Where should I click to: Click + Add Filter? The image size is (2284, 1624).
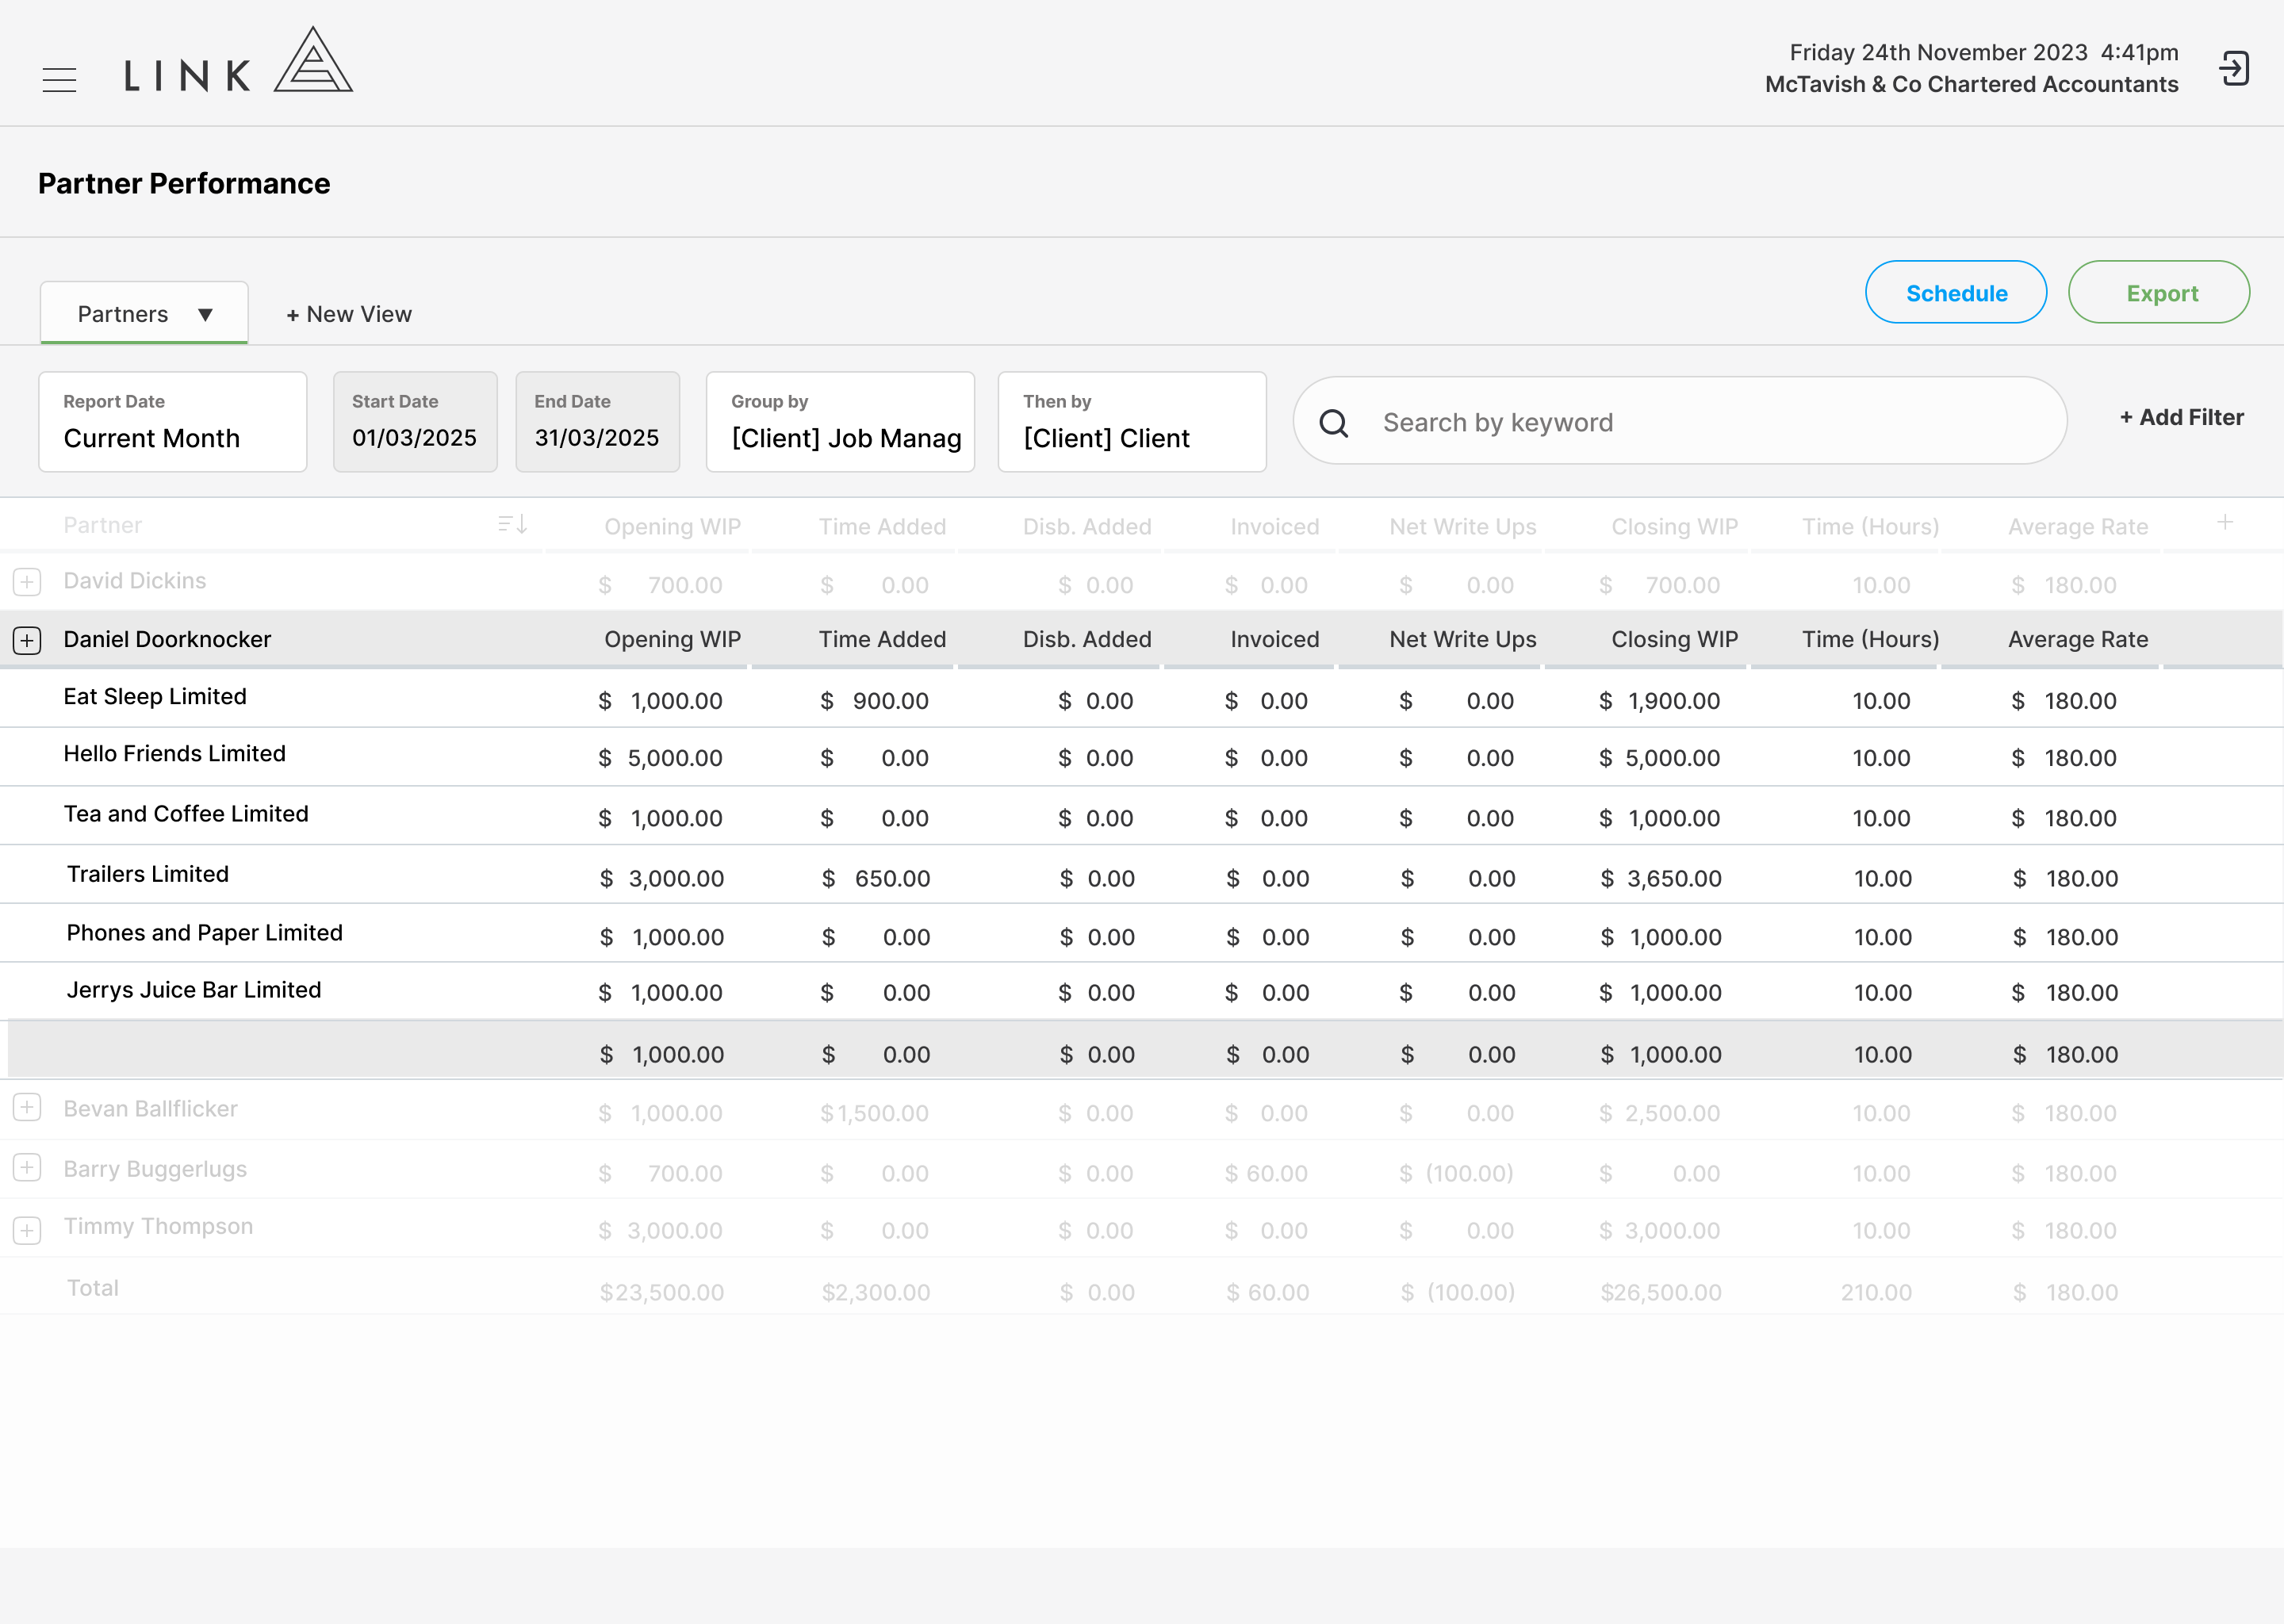pyautogui.click(x=2181, y=417)
